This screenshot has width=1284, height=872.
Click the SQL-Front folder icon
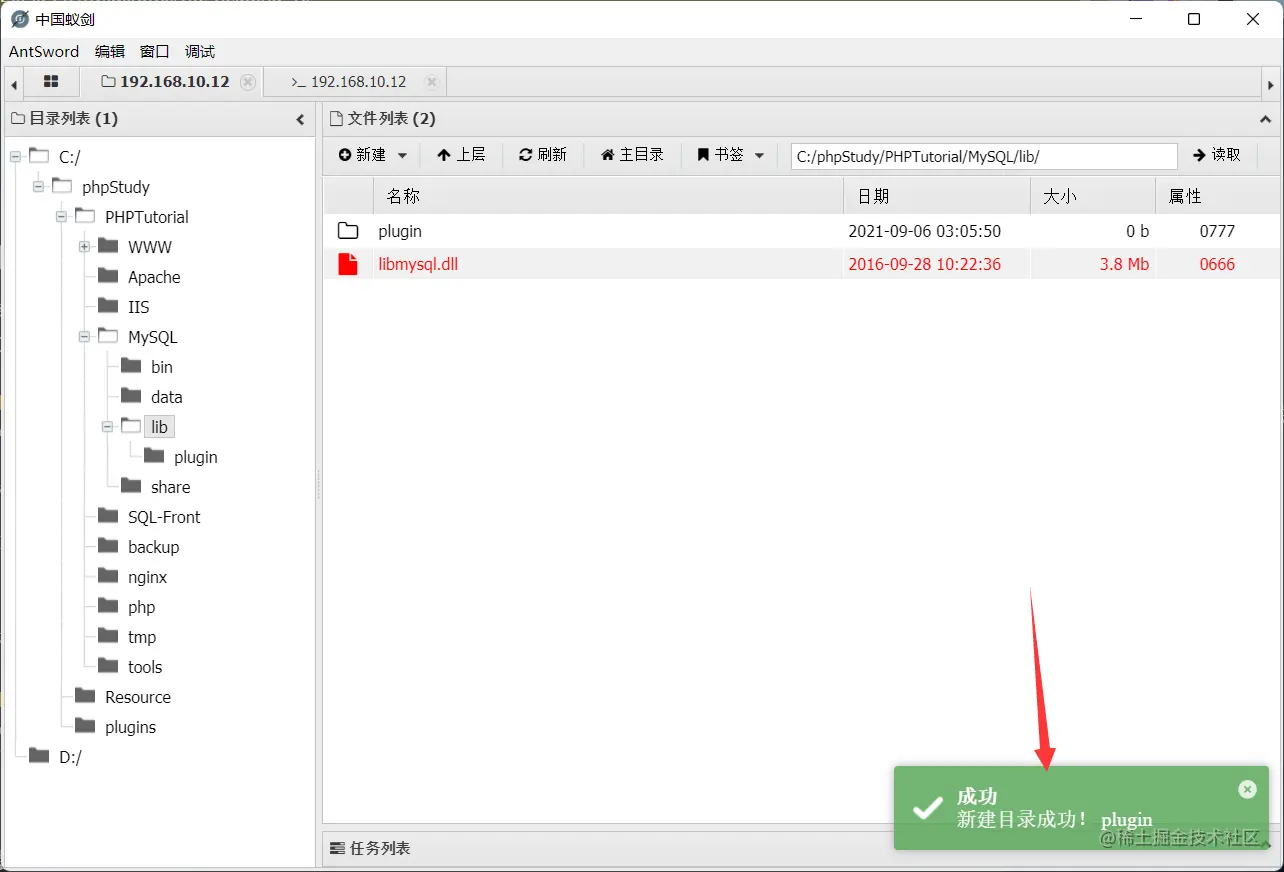click(108, 516)
